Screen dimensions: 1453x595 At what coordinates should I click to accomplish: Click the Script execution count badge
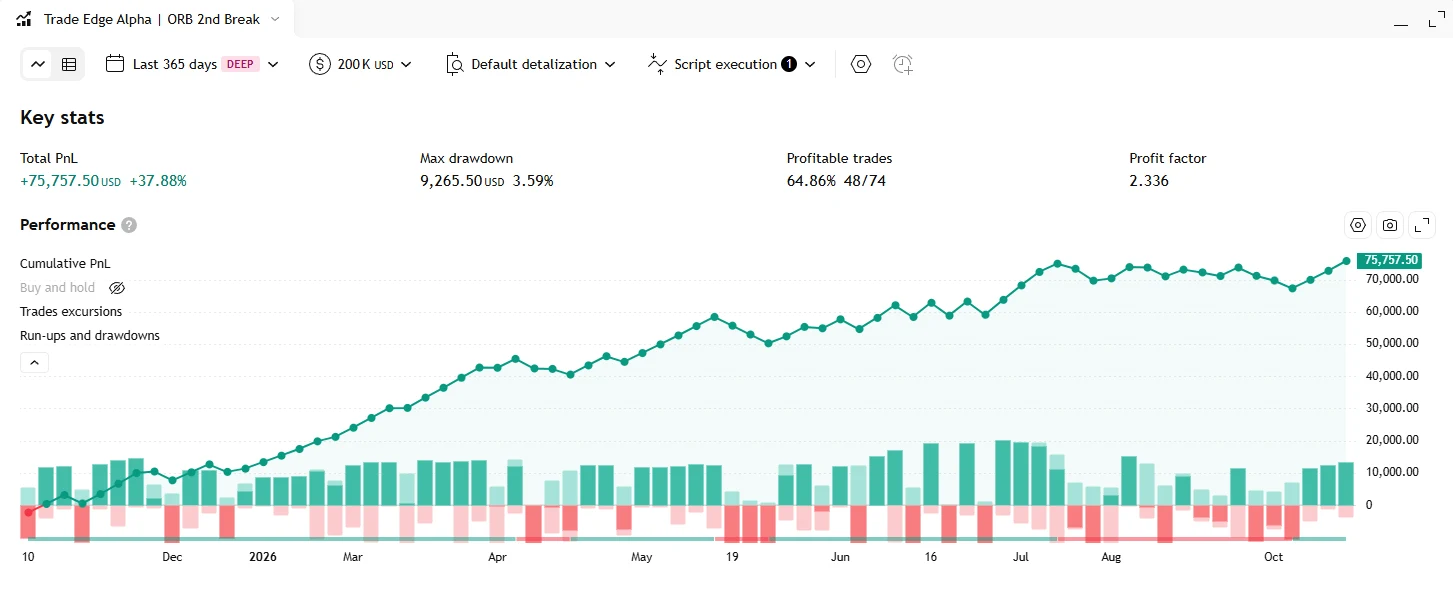789,64
